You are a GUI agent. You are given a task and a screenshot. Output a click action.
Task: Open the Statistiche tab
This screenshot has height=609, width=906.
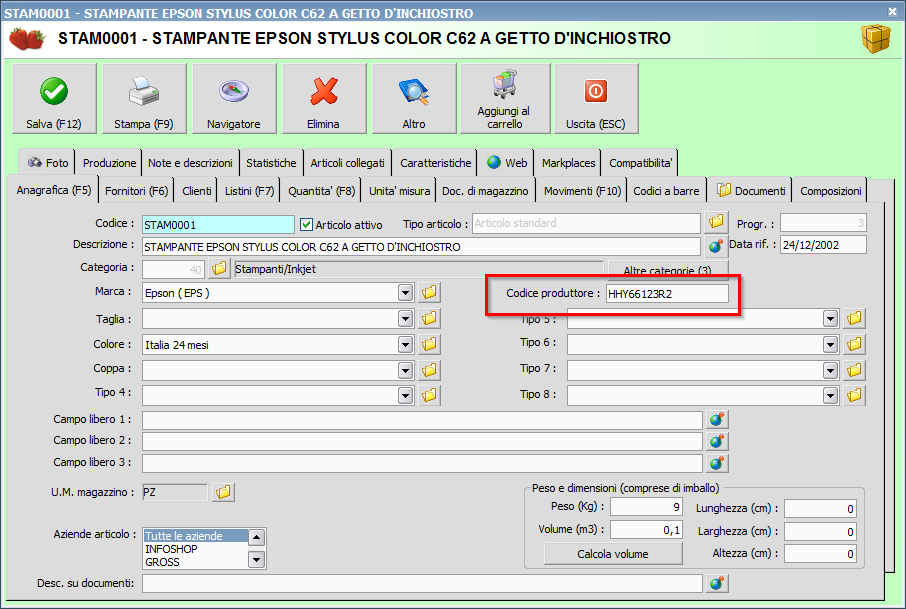(271, 163)
